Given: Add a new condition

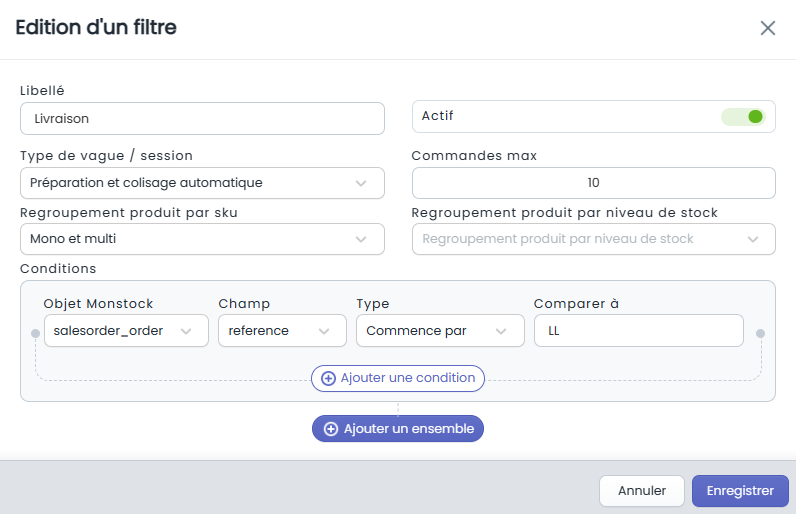Looking at the screenshot, I should point(397,379).
